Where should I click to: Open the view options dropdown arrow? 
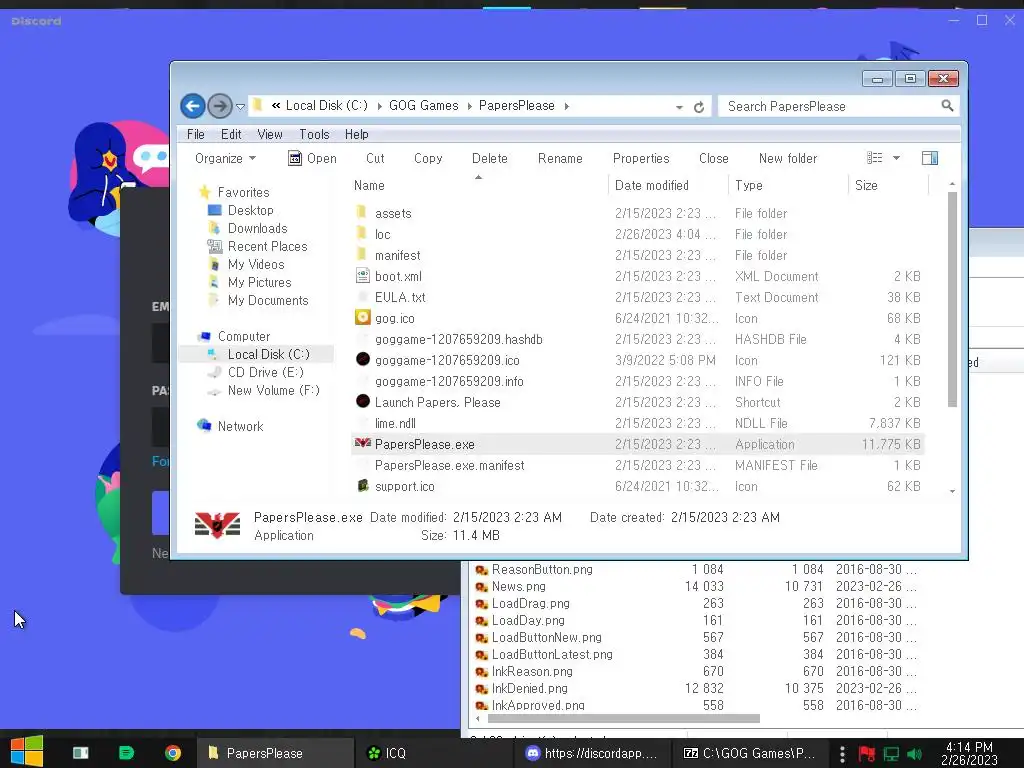click(896, 158)
